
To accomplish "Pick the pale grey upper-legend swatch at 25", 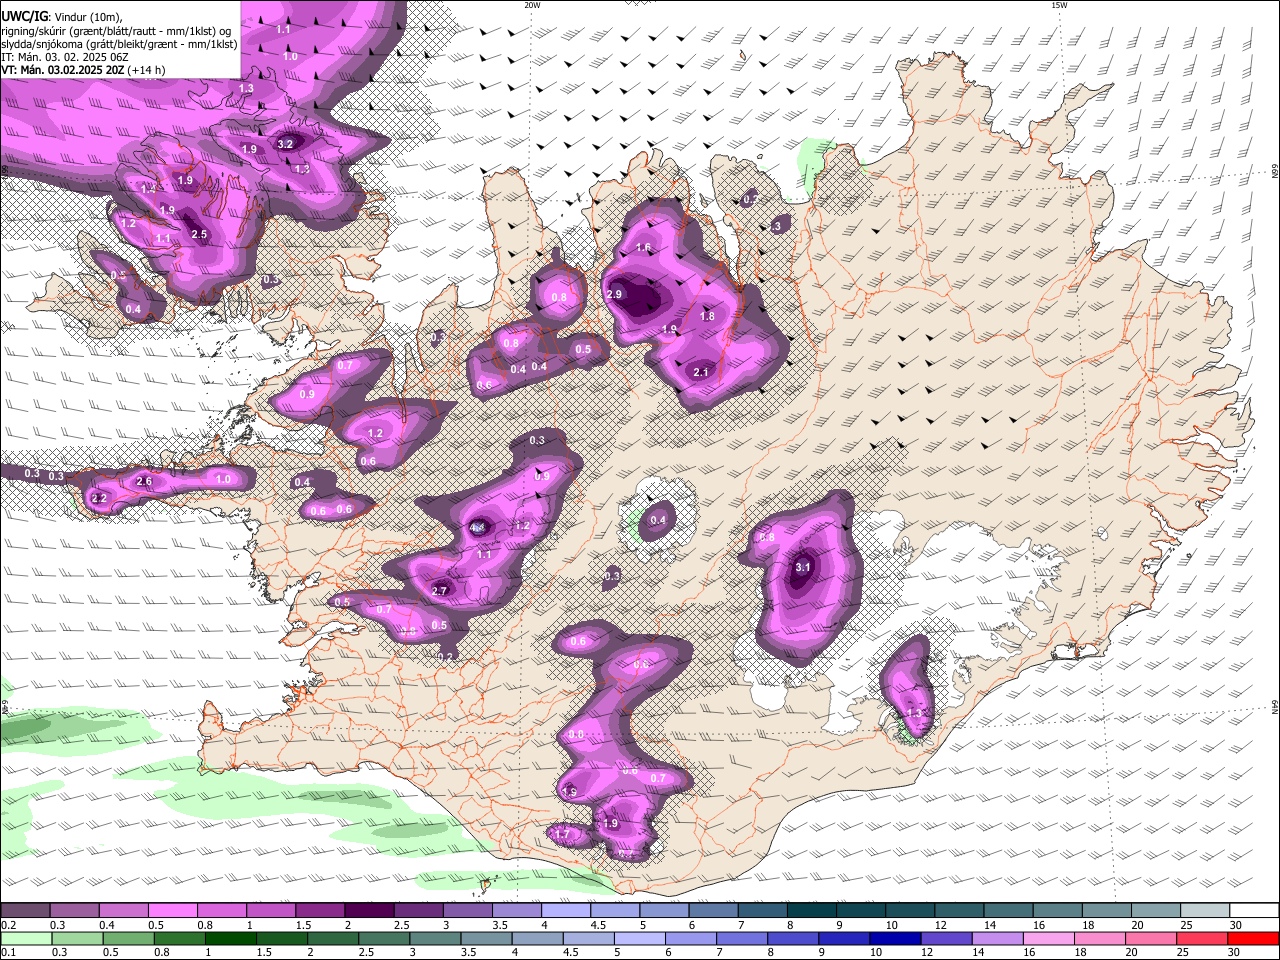I will point(1206,910).
